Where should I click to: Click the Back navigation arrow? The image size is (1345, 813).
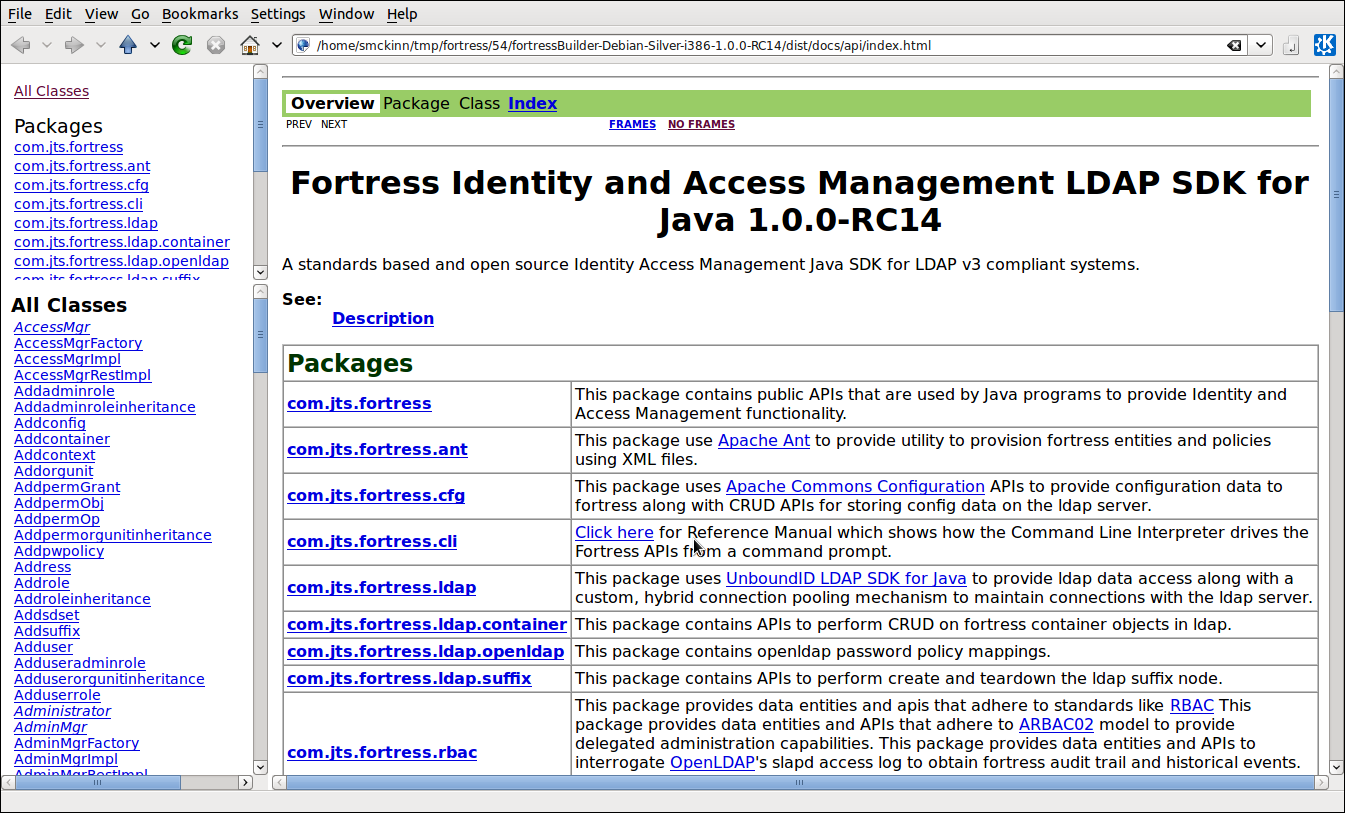point(20,45)
